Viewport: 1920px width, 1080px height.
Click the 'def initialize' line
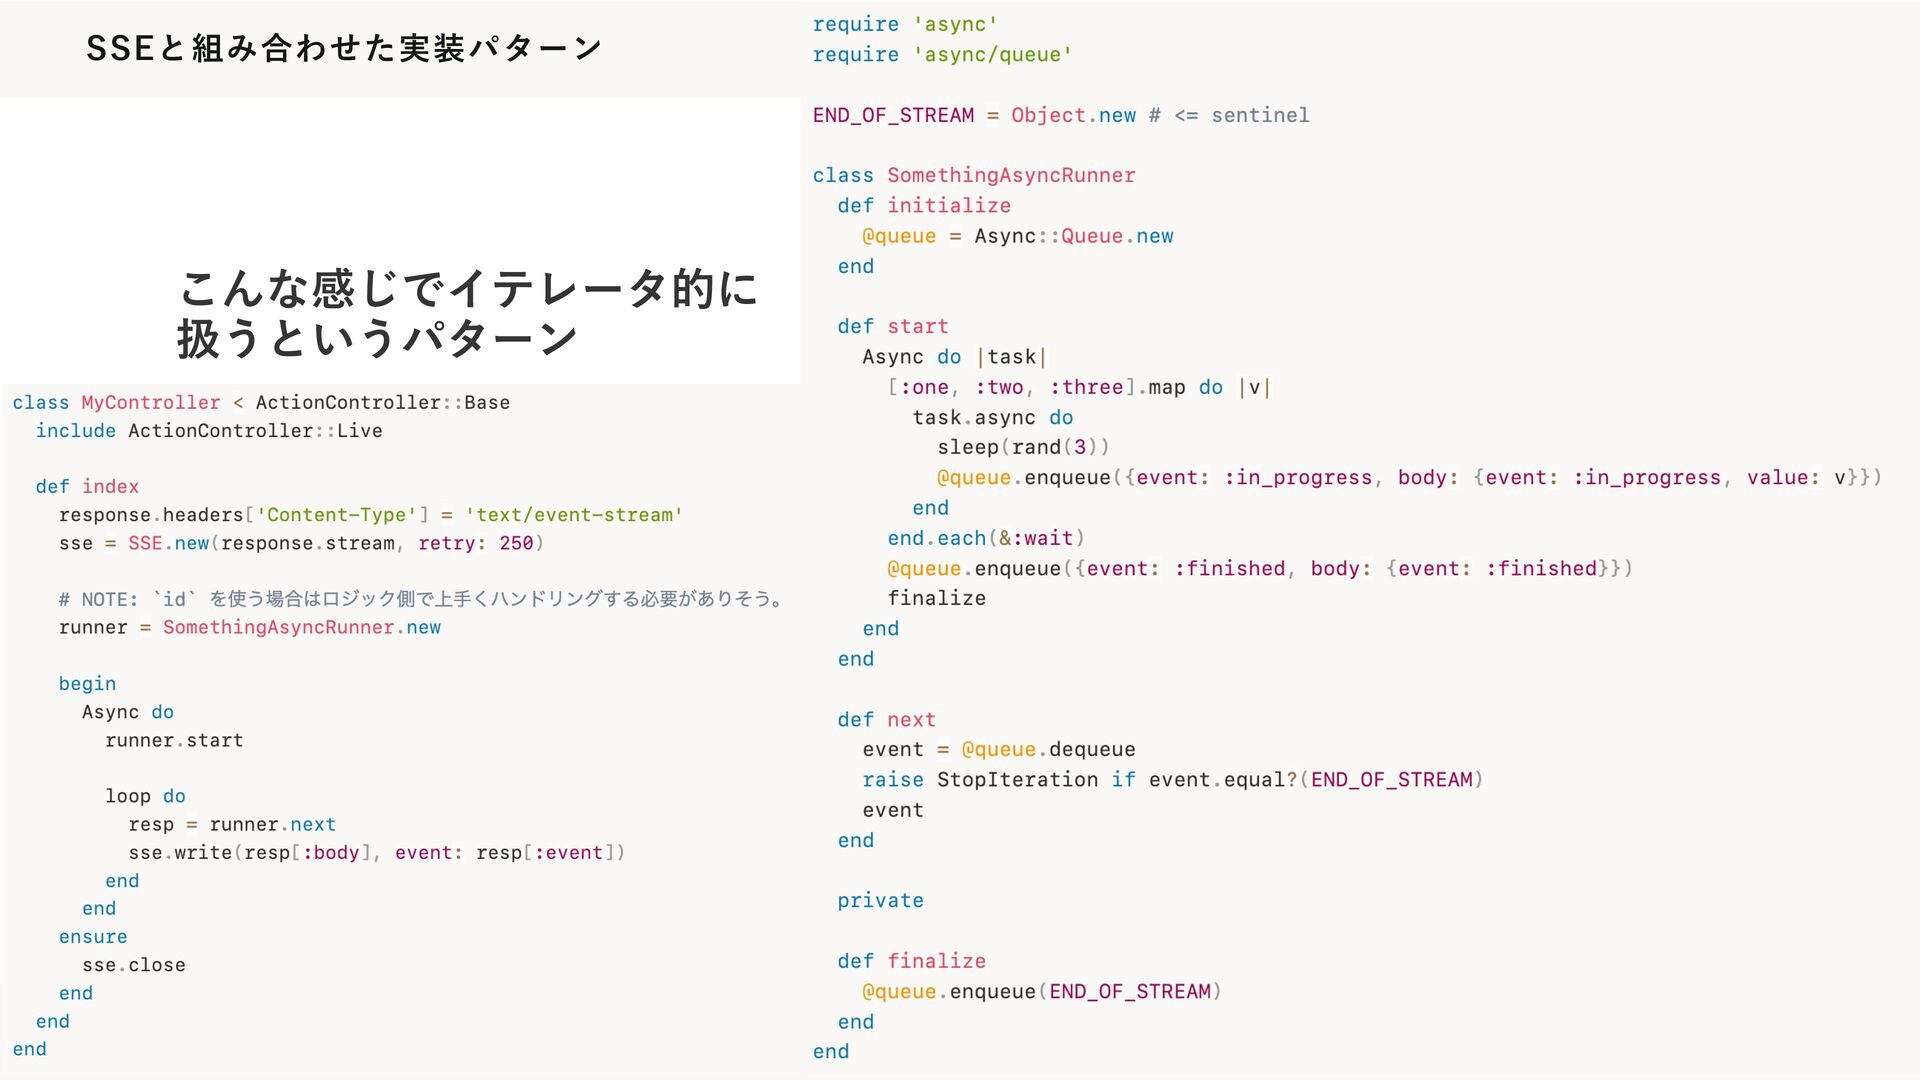point(924,205)
